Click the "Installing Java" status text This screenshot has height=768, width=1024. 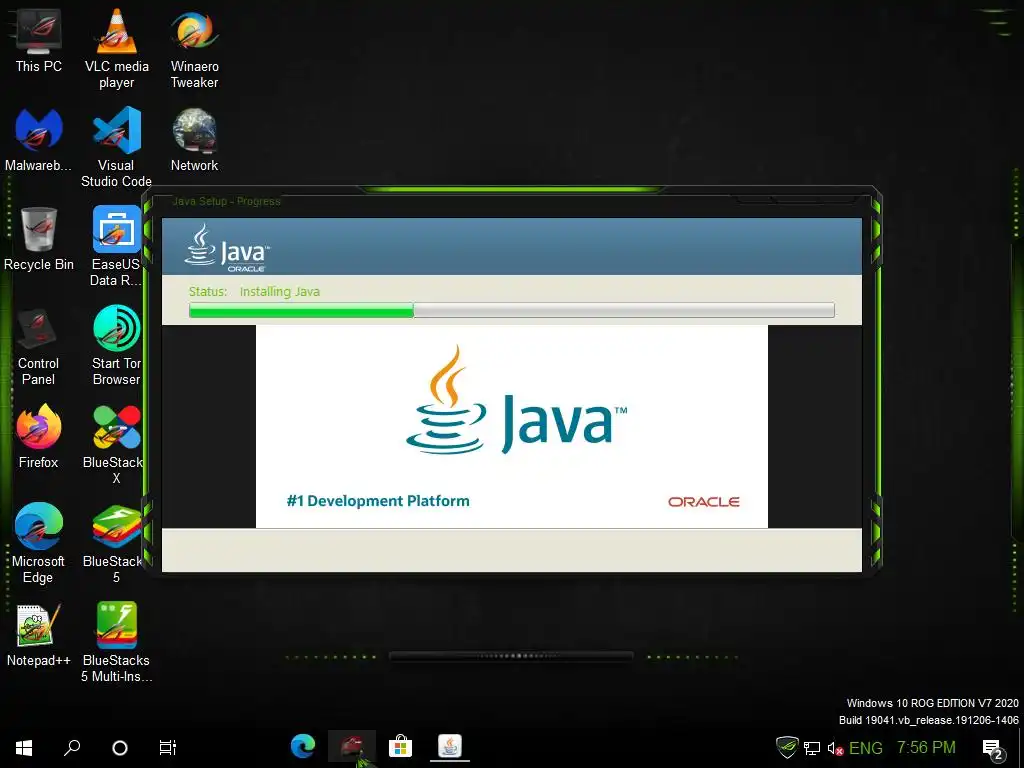(280, 291)
